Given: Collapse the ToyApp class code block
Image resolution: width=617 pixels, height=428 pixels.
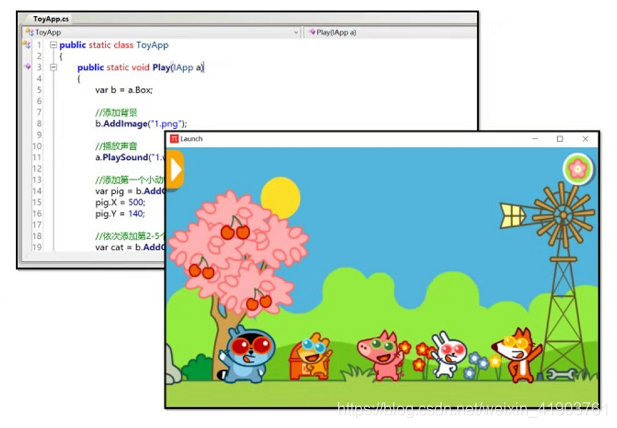Looking at the screenshot, I should (x=54, y=45).
